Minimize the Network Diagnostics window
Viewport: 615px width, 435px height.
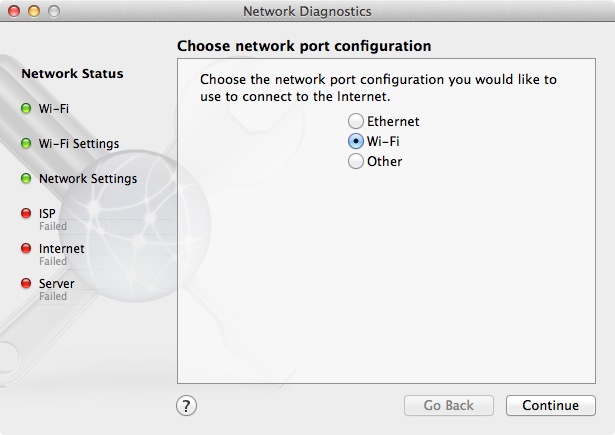pyautogui.click(x=33, y=12)
